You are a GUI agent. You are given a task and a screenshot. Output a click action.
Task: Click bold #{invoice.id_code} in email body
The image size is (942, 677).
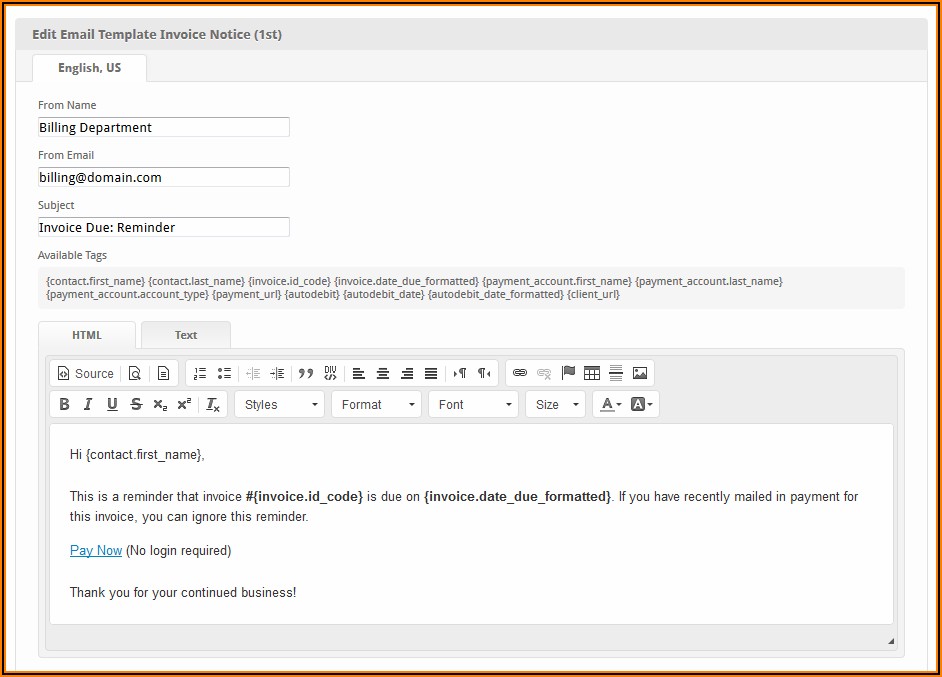pos(304,497)
